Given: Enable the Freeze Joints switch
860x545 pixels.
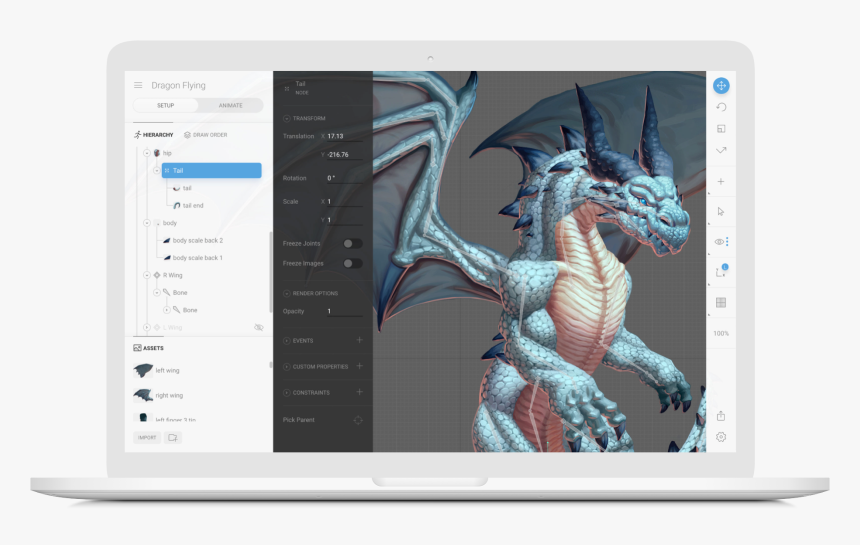Looking at the screenshot, I should 352,243.
